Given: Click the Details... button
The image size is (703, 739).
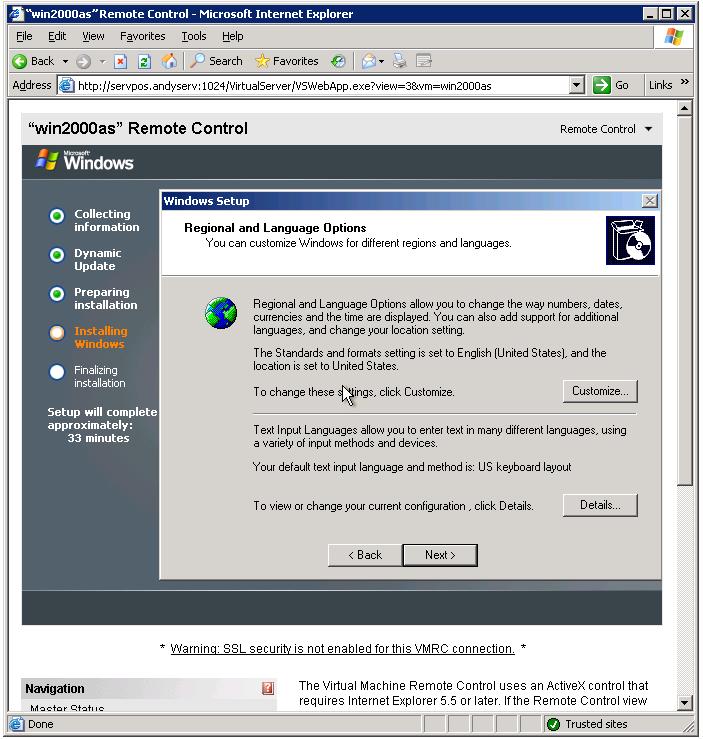Looking at the screenshot, I should pos(600,505).
